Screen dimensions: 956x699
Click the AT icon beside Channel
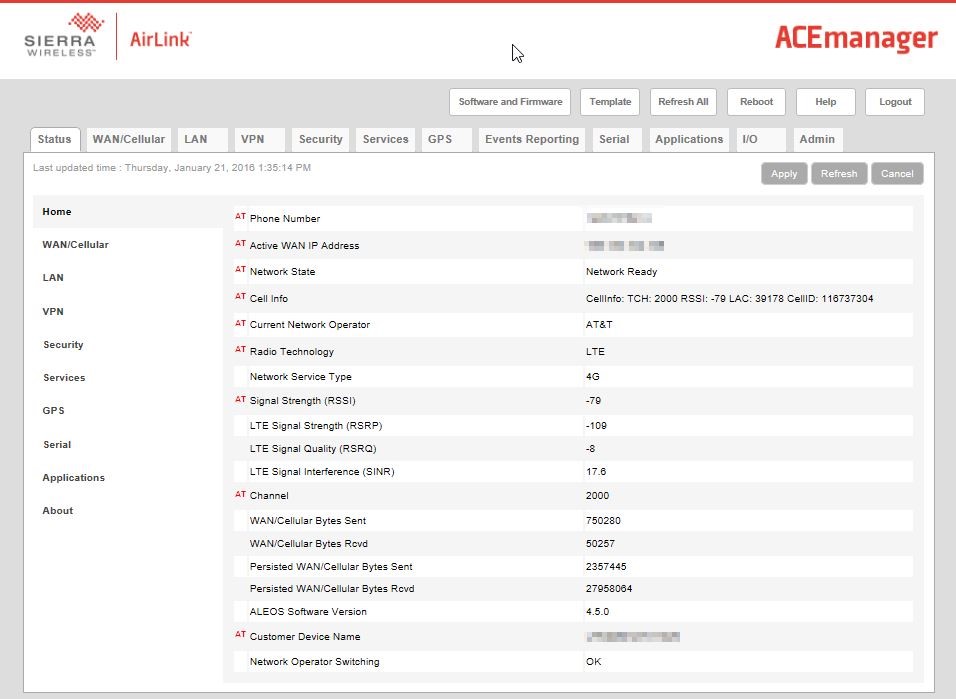point(240,494)
